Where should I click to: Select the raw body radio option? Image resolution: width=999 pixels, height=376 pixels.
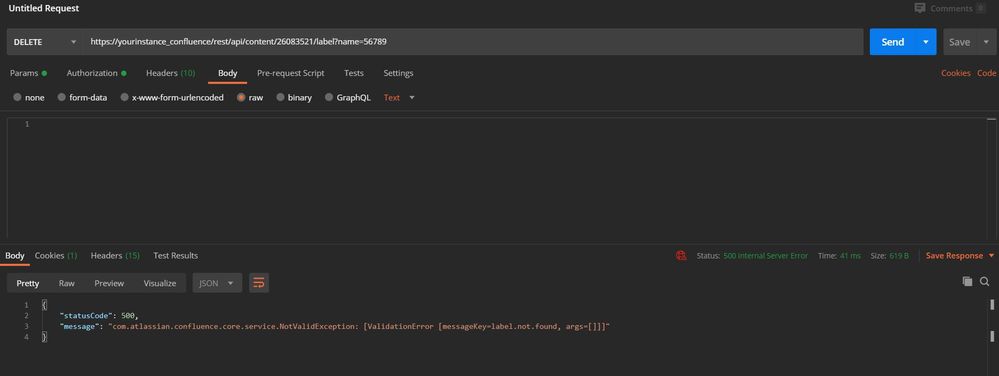(241, 98)
